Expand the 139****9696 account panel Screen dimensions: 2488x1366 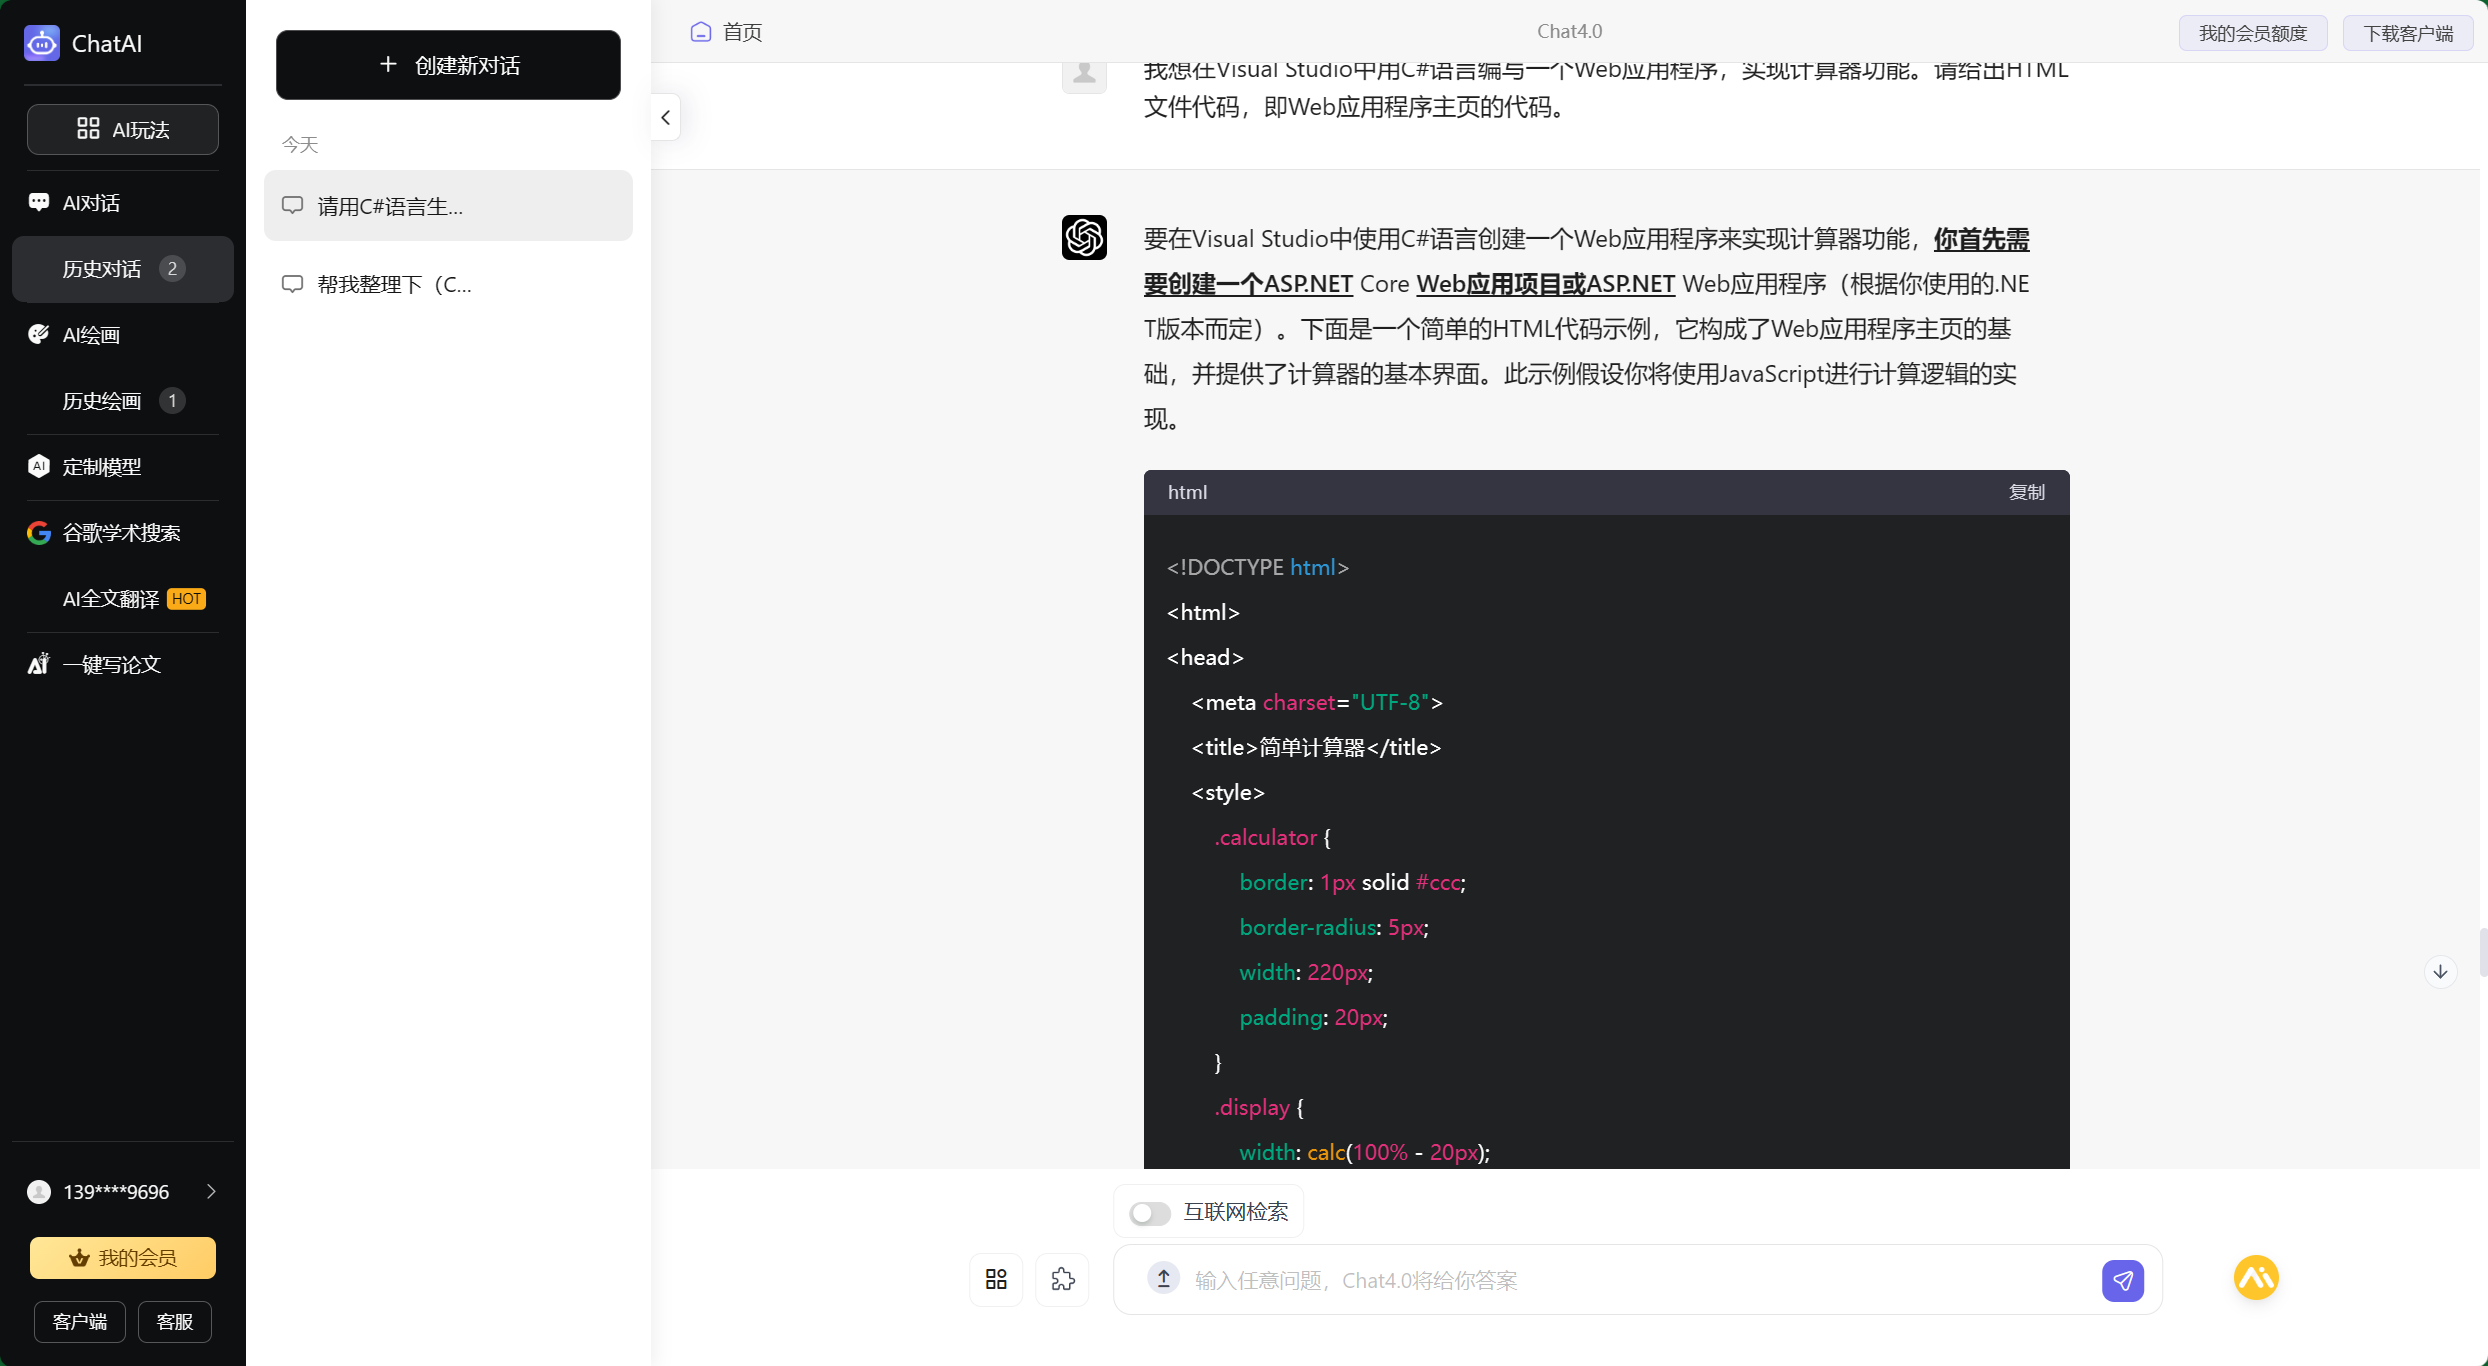pyautogui.click(x=210, y=1191)
